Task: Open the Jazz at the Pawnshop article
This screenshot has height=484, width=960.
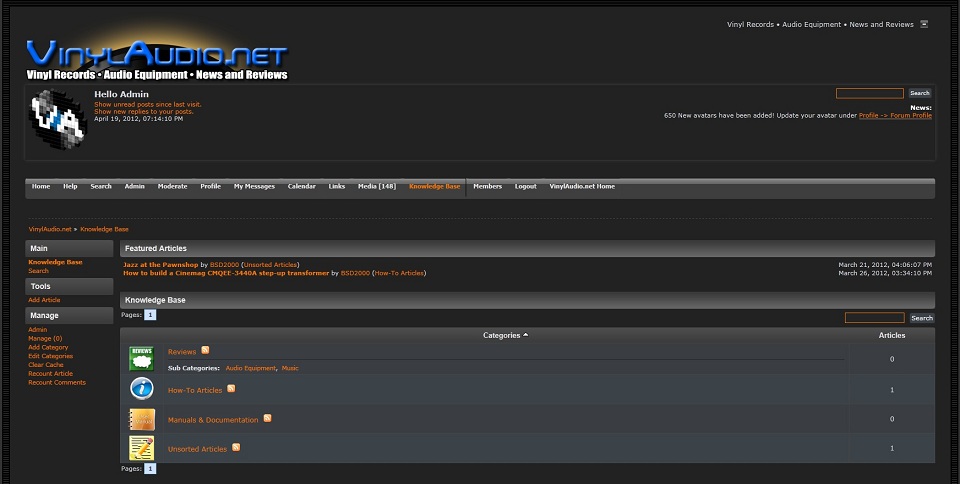Action: click(160, 265)
